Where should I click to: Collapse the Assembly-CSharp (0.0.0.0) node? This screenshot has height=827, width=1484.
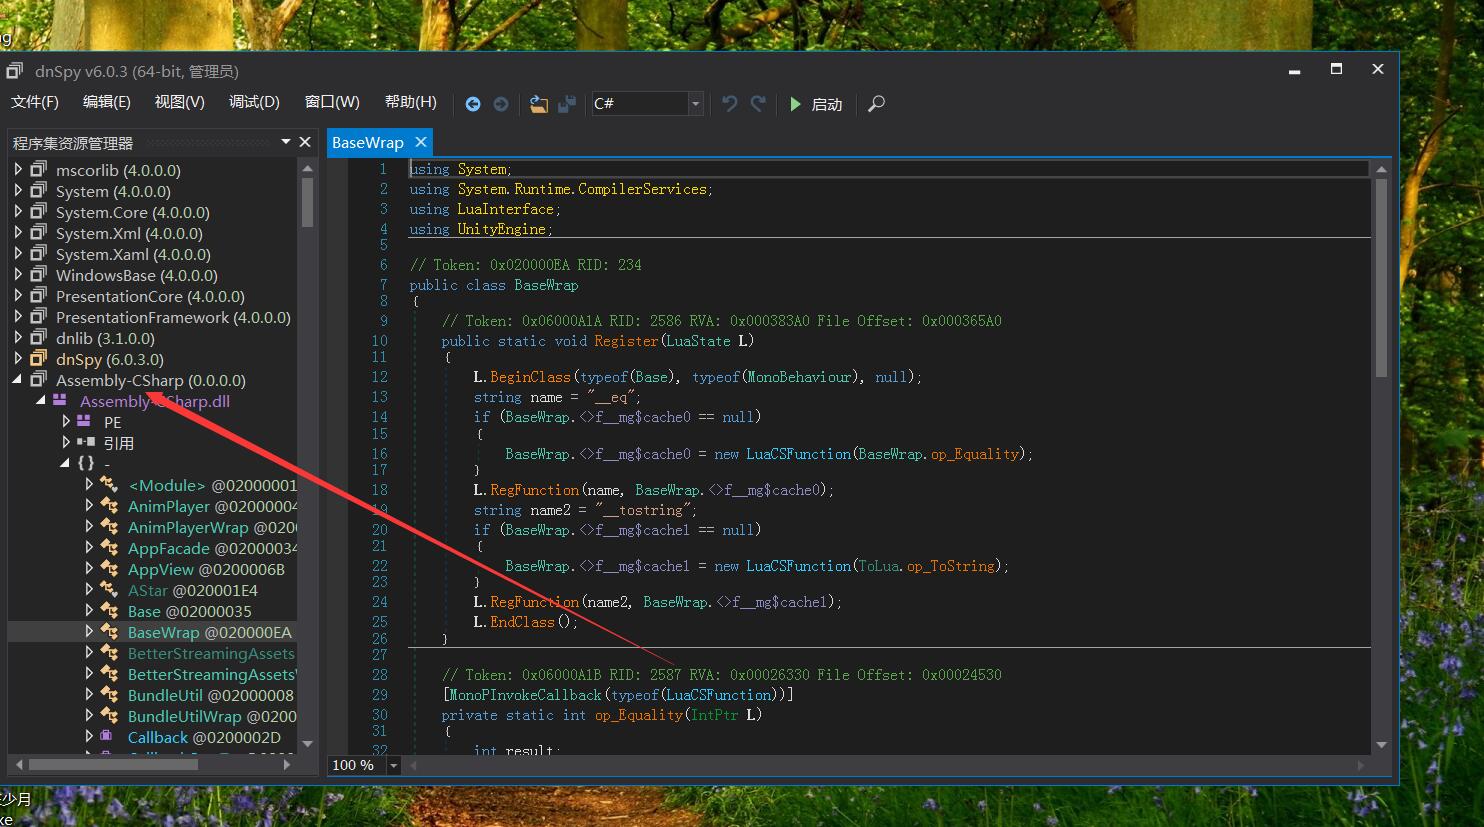coord(18,380)
